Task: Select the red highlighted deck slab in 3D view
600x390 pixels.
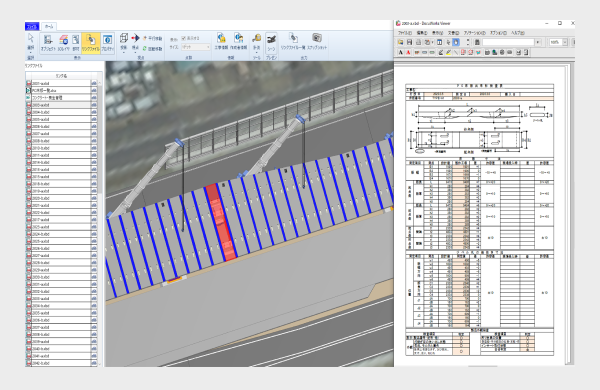Action: click(x=220, y=222)
